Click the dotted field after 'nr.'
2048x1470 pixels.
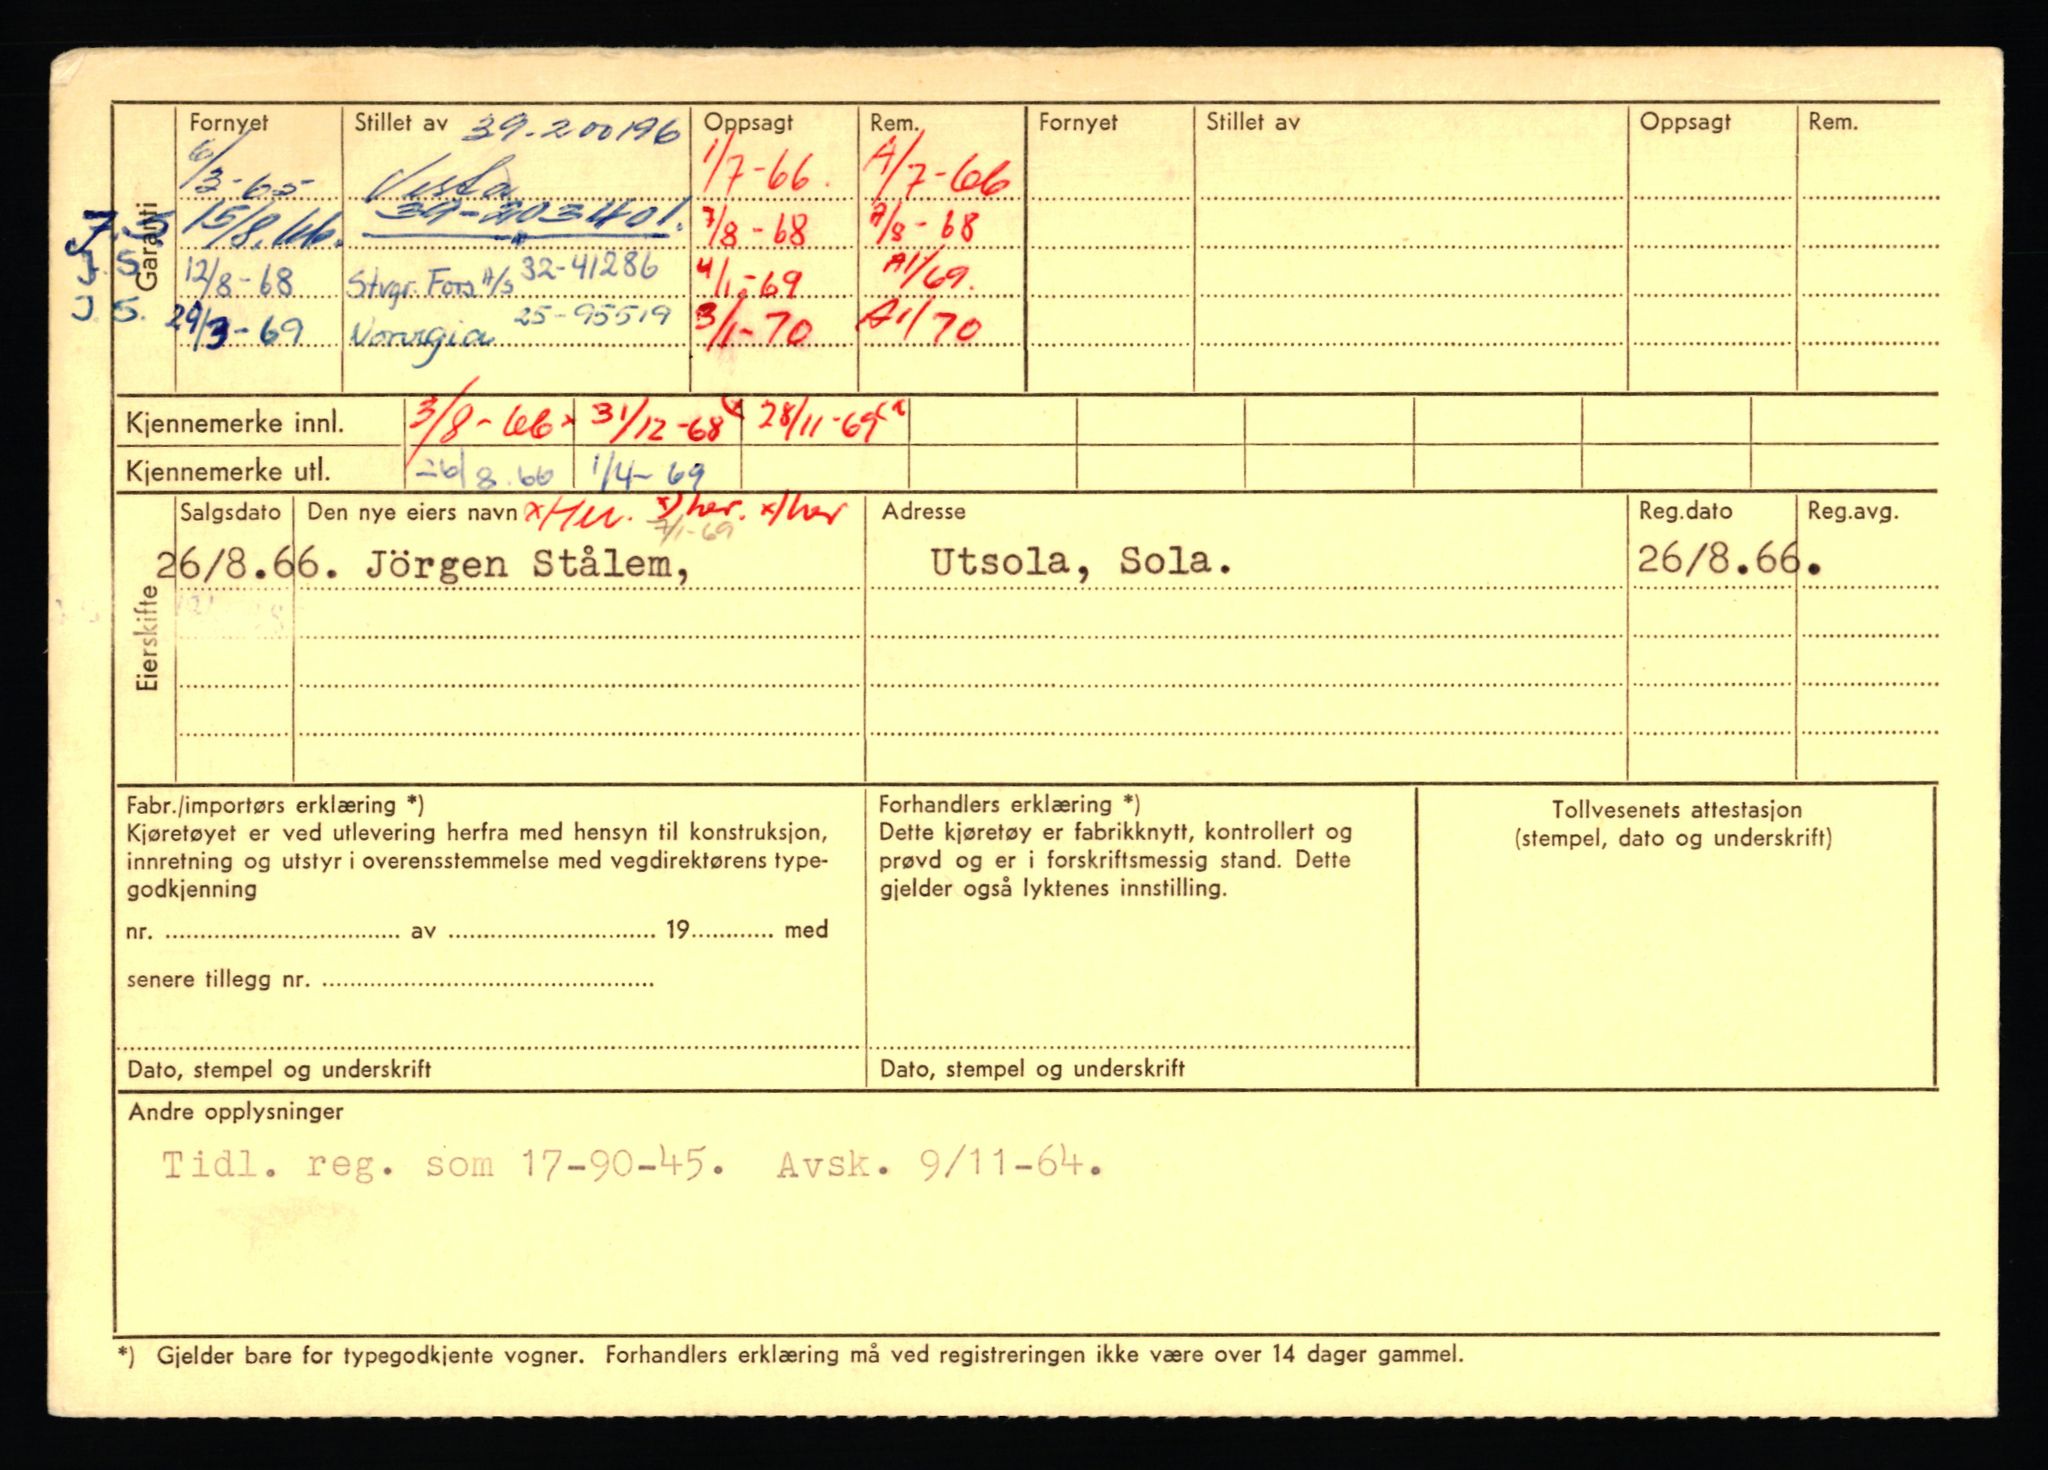[x=282, y=934]
